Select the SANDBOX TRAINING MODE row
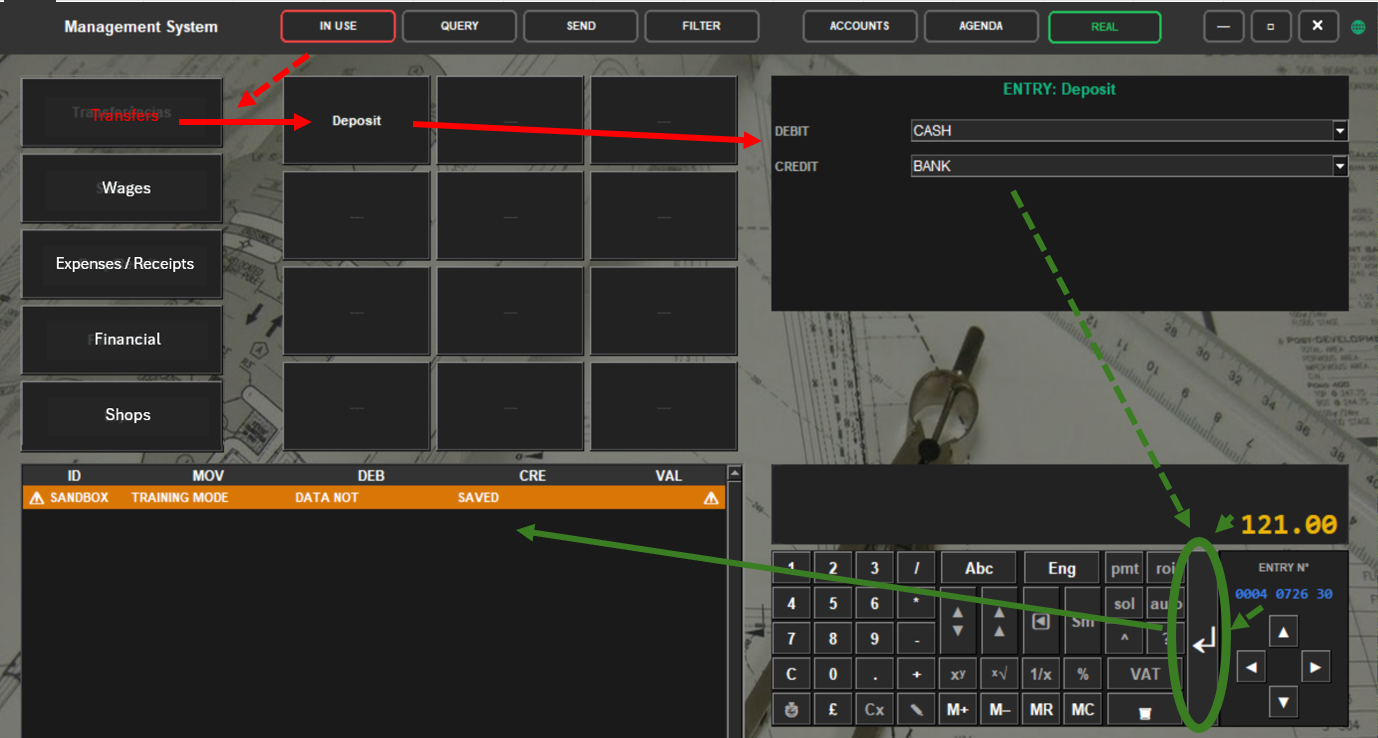Image resolution: width=1378 pixels, height=738 pixels. pos(374,497)
